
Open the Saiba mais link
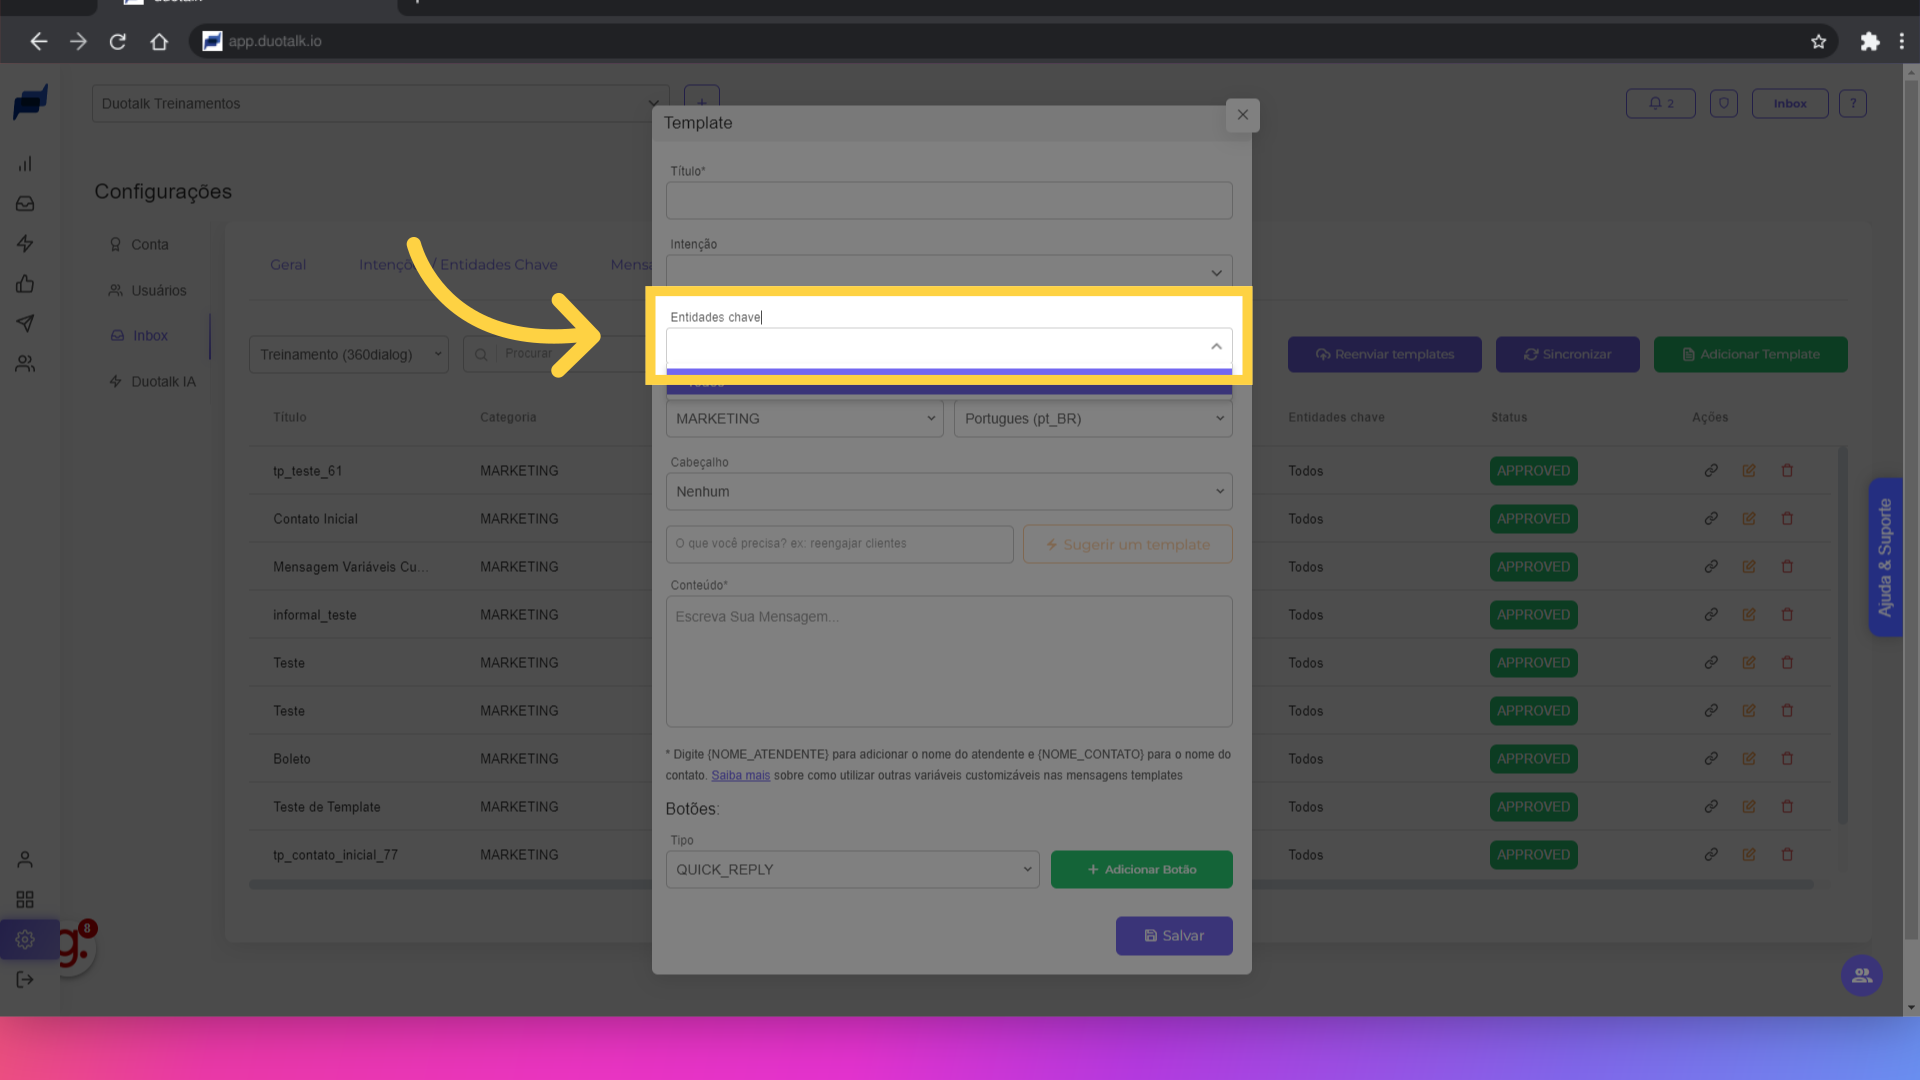point(740,775)
